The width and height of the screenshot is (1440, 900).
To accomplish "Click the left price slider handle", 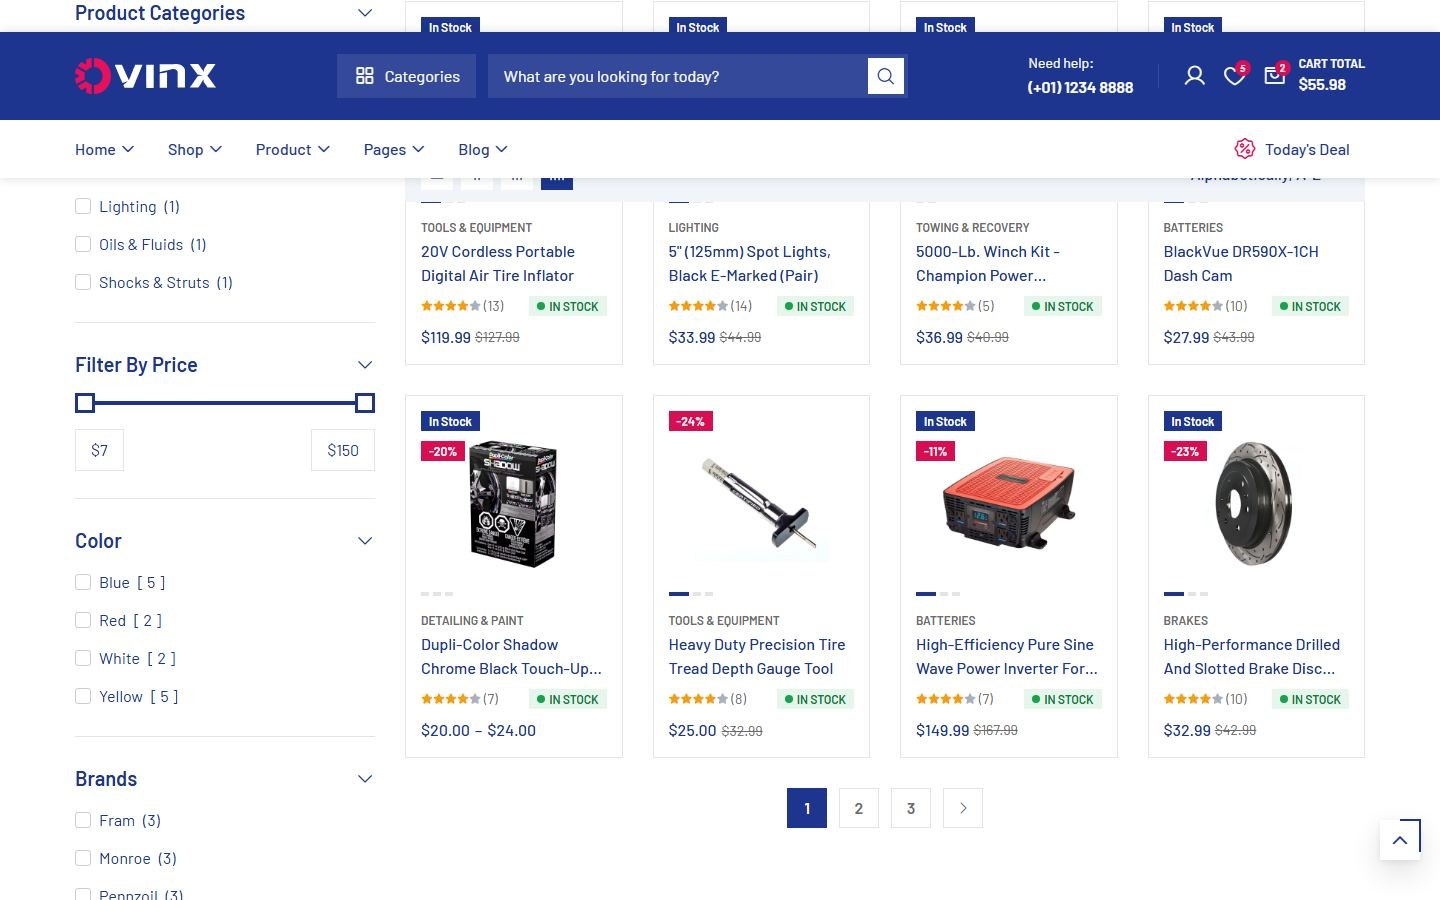I will [x=85, y=403].
